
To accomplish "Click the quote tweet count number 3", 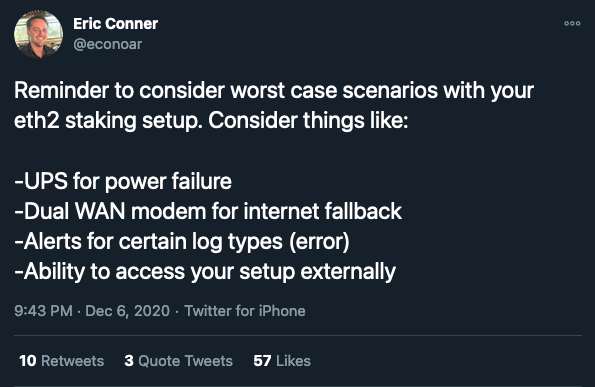I will coord(129,361).
